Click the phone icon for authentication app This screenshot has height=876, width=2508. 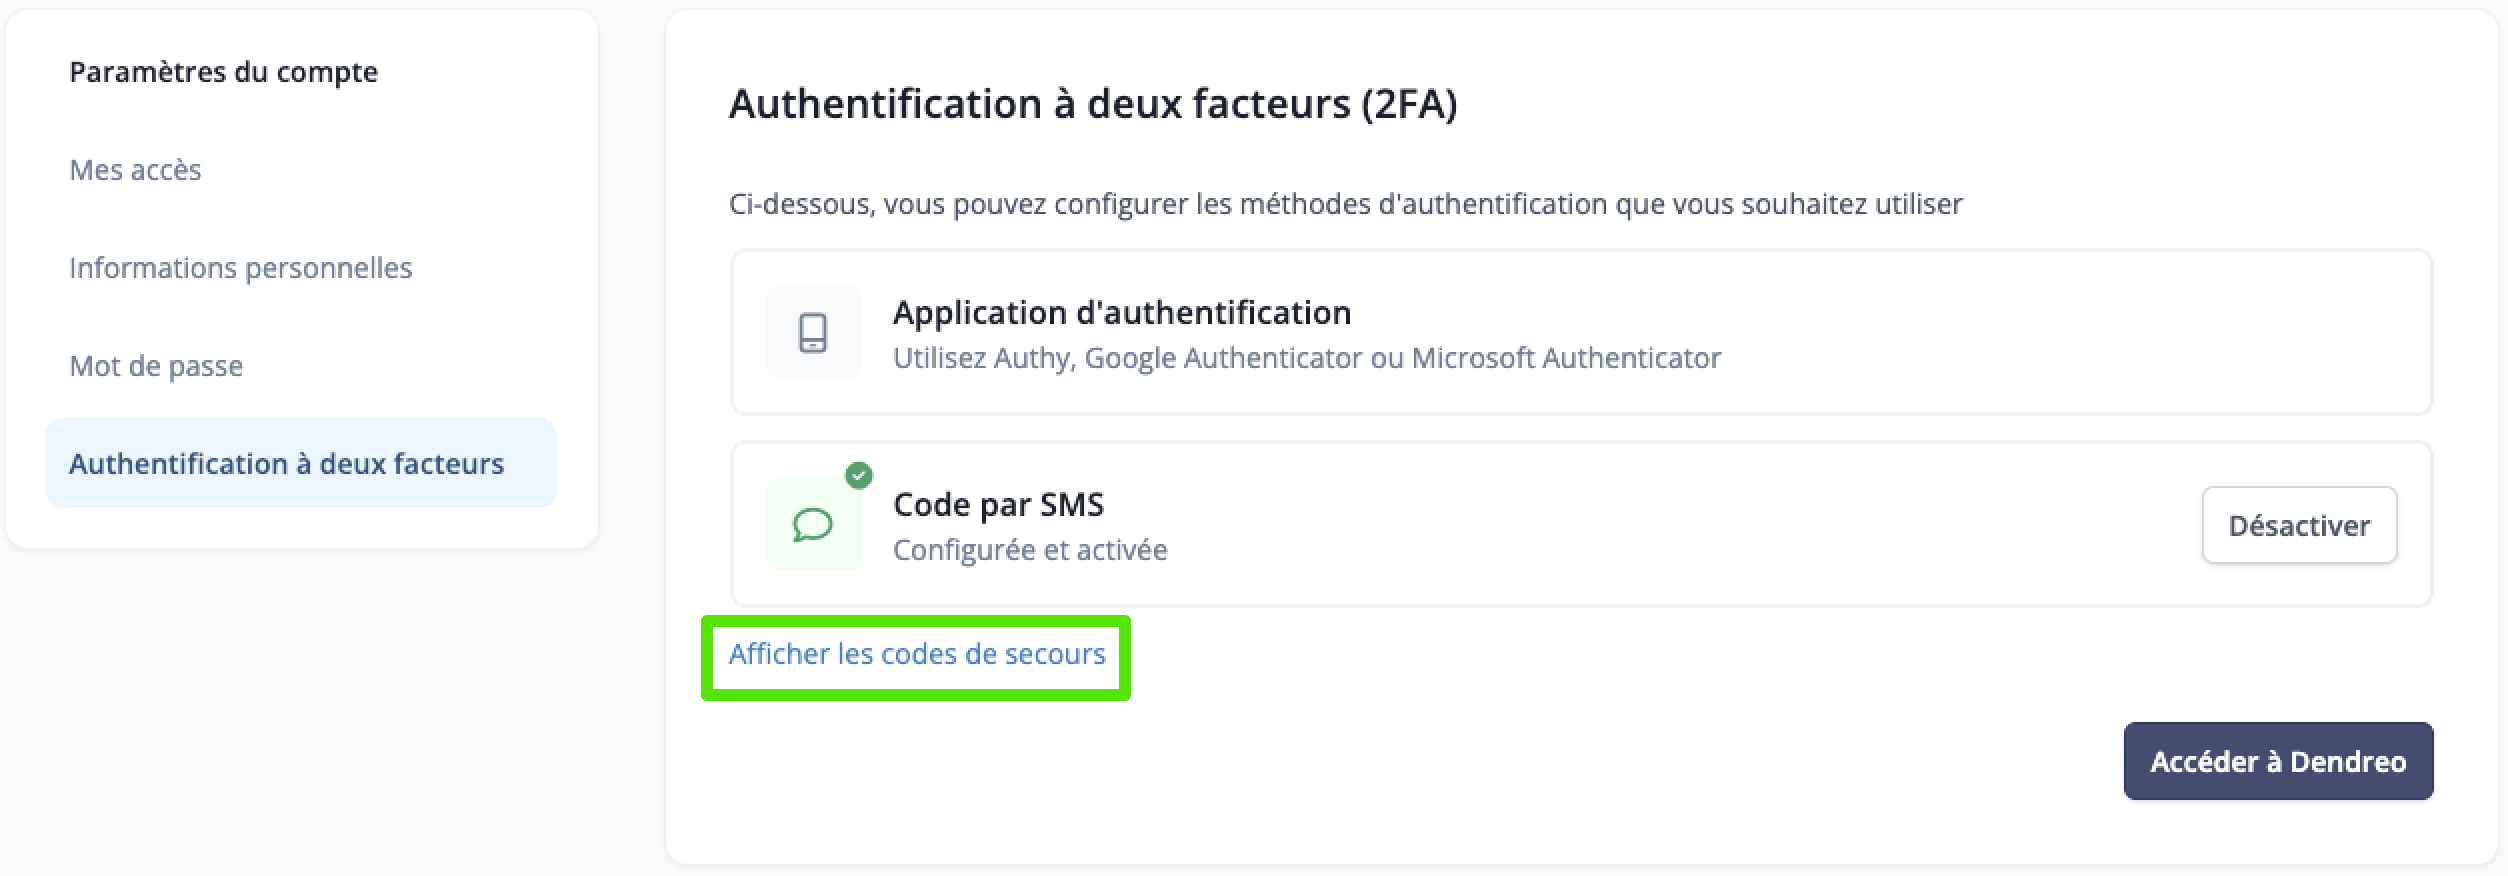[x=813, y=333]
